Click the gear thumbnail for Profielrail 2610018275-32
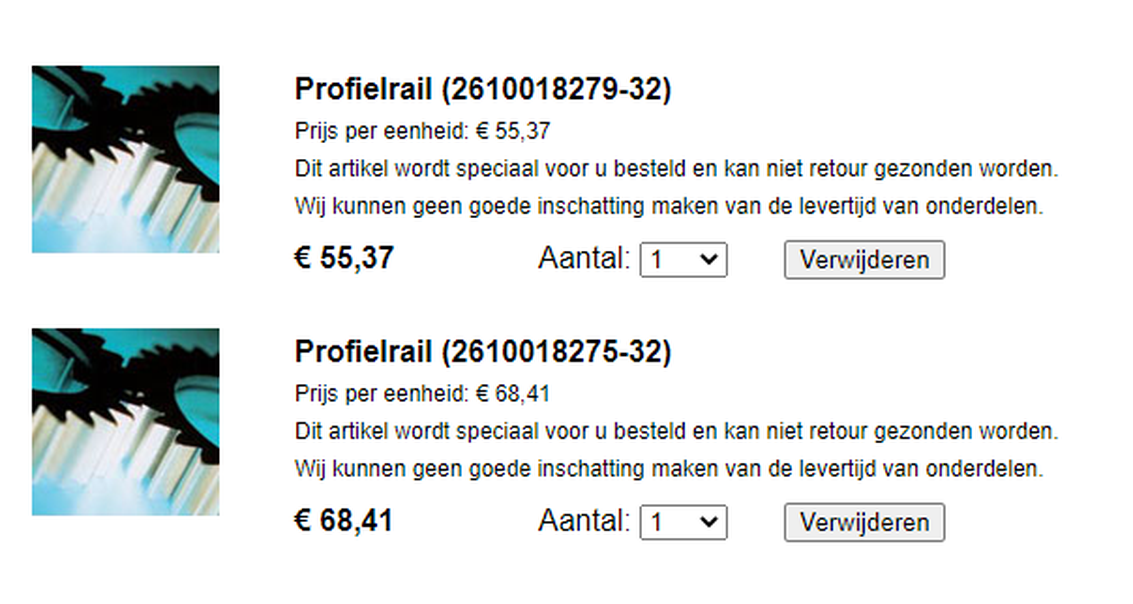The image size is (1133, 604). coord(126,422)
